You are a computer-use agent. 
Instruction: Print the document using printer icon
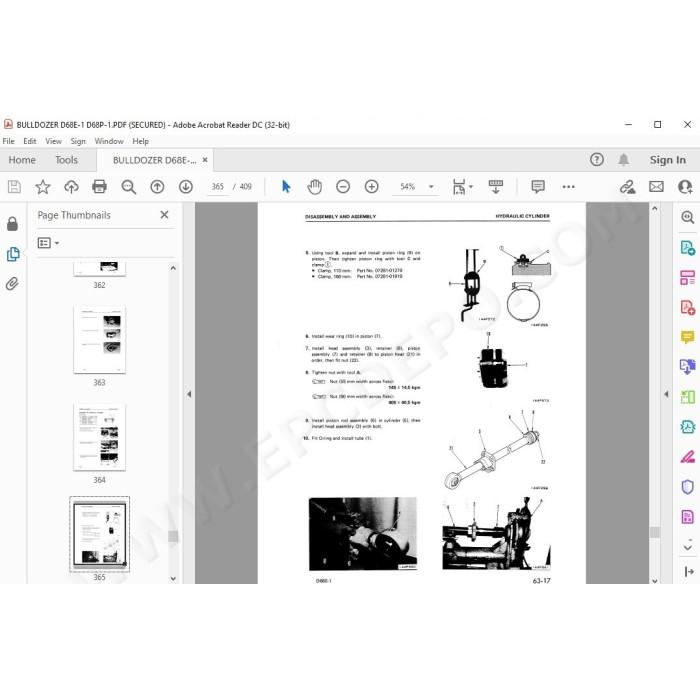pos(100,187)
